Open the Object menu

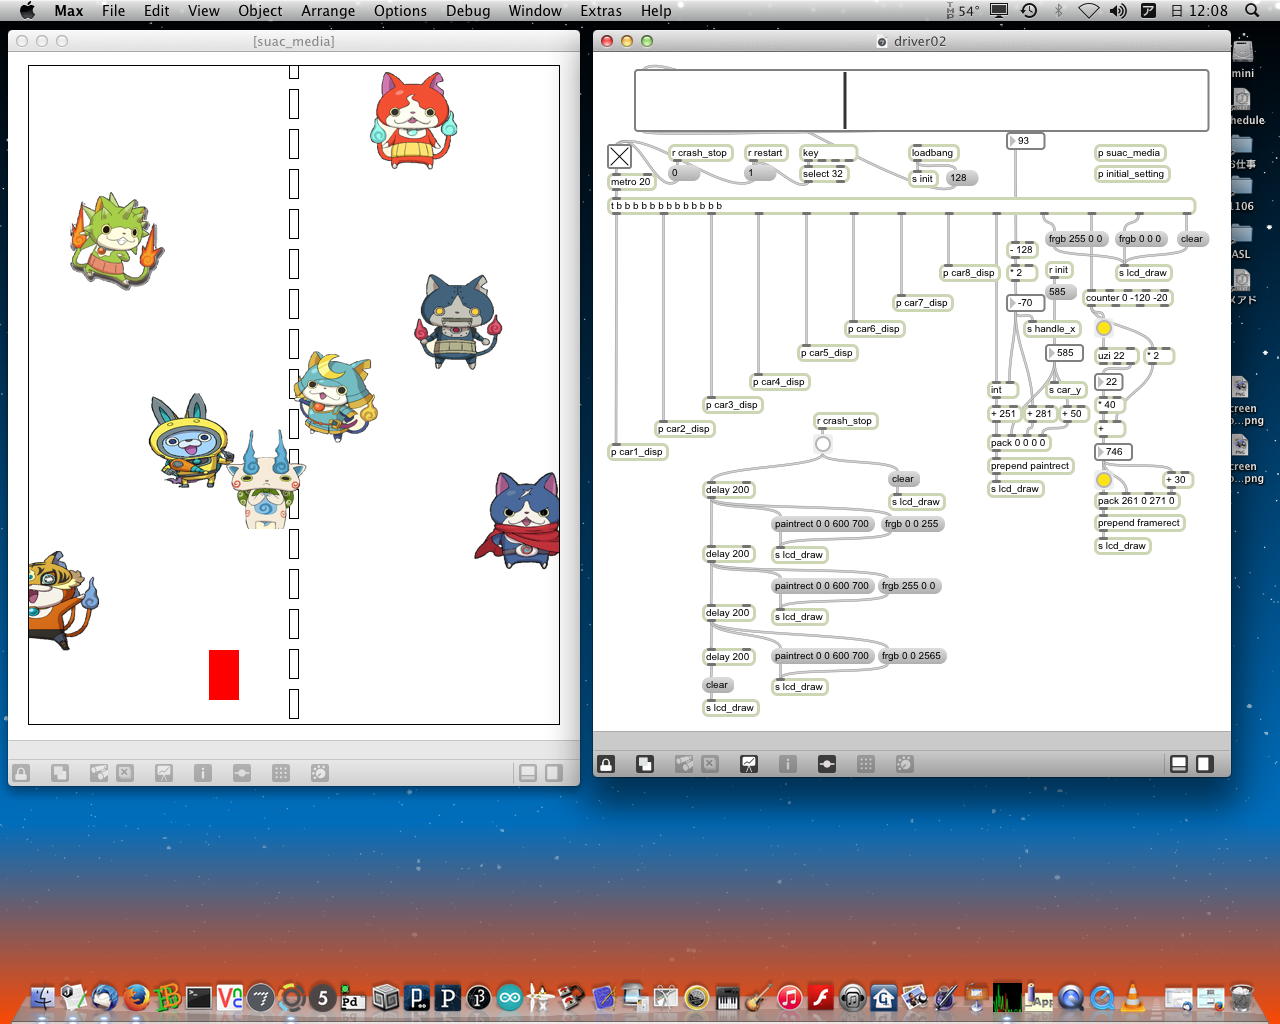point(260,10)
